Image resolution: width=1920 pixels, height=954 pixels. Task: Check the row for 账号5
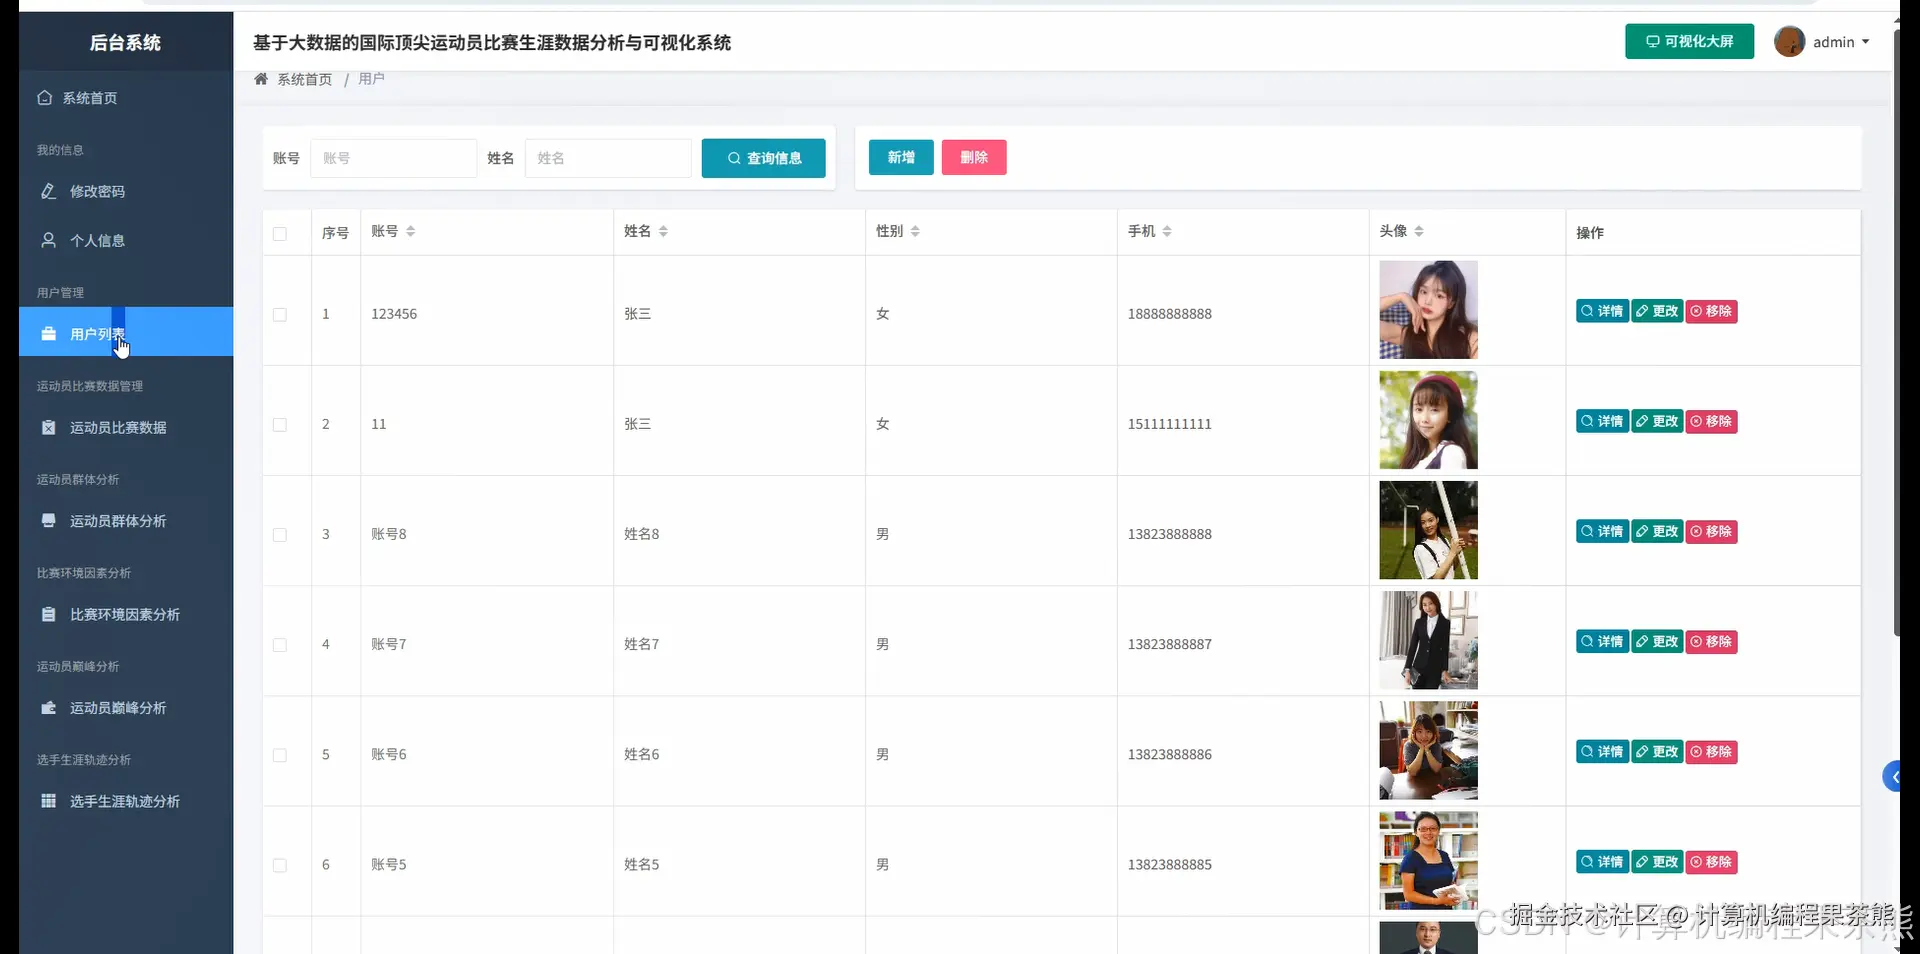click(280, 865)
